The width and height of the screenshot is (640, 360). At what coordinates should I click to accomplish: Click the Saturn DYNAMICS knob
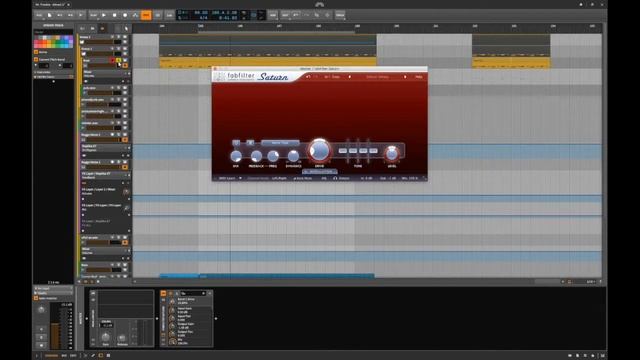(x=293, y=156)
